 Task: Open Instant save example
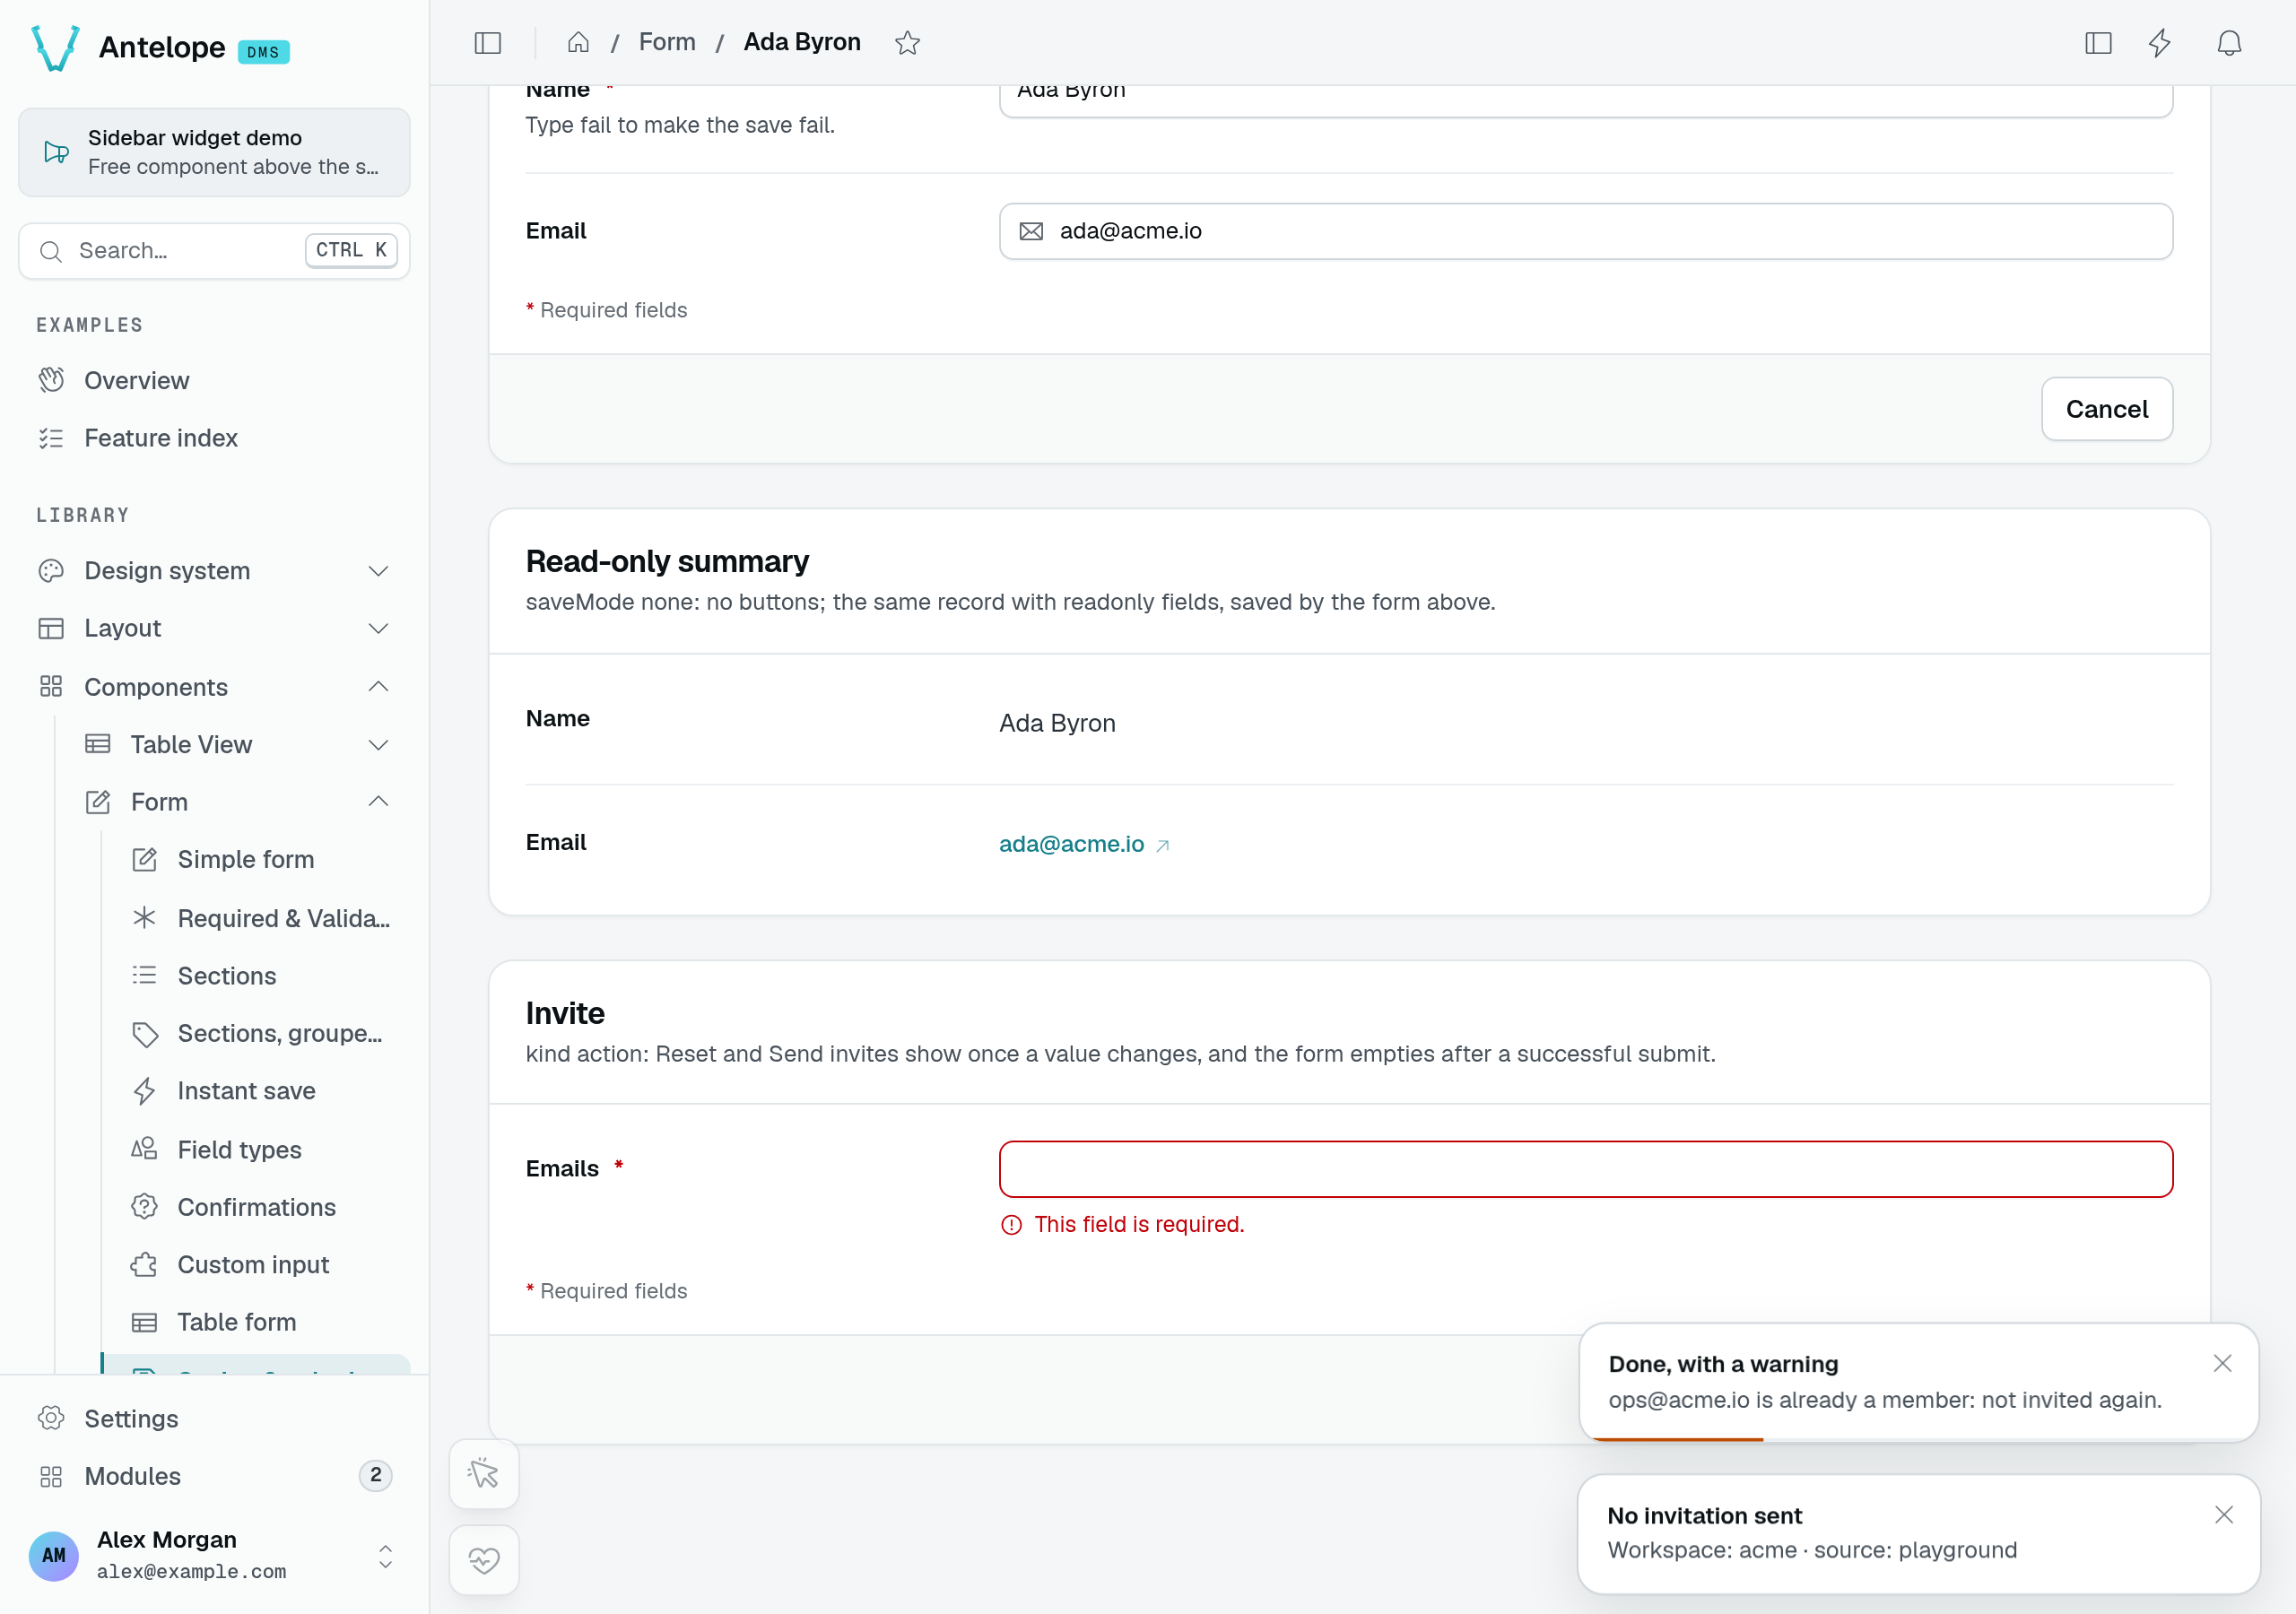(260, 1090)
